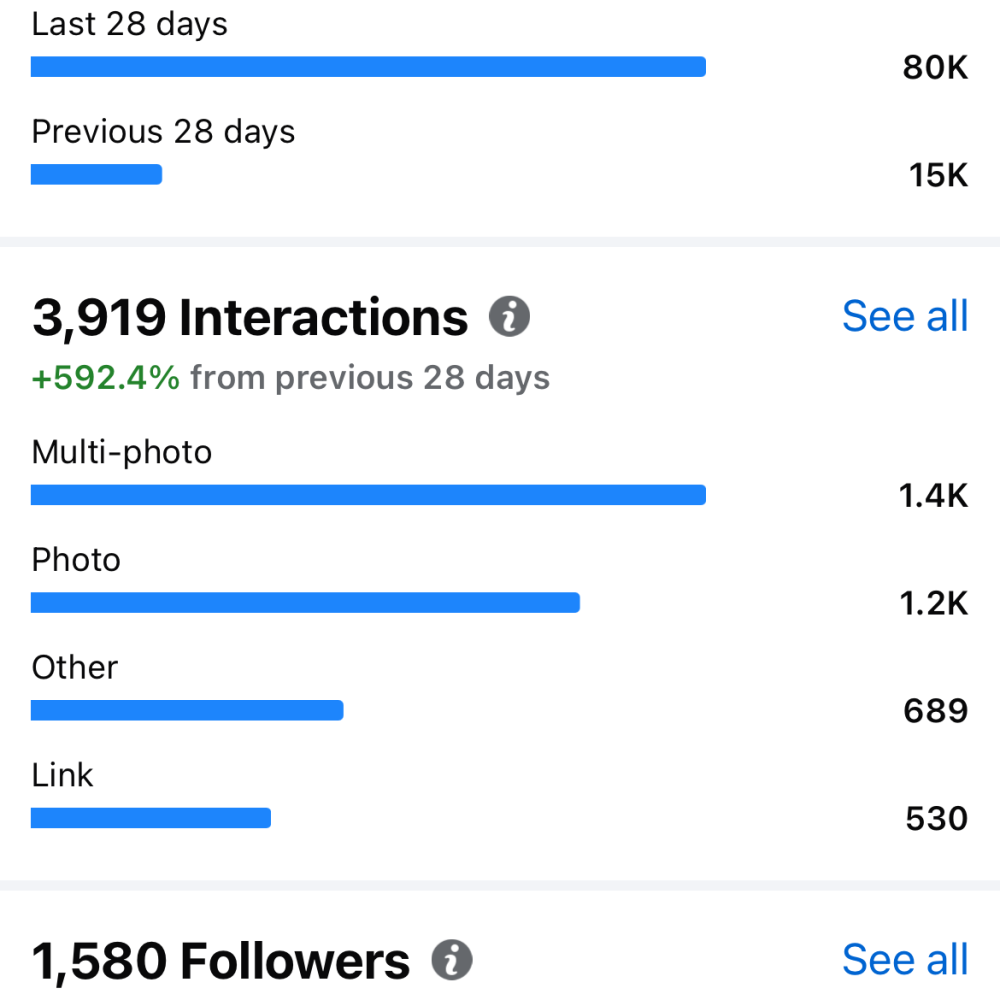Open See all for Followers
This screenshot has height=1000, width=1000.
tap(905, 960)
